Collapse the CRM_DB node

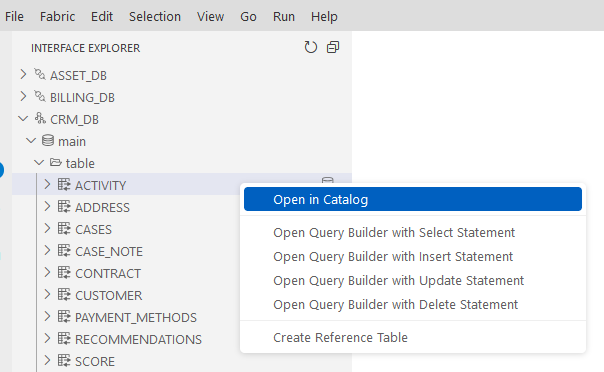coord(23,119)
